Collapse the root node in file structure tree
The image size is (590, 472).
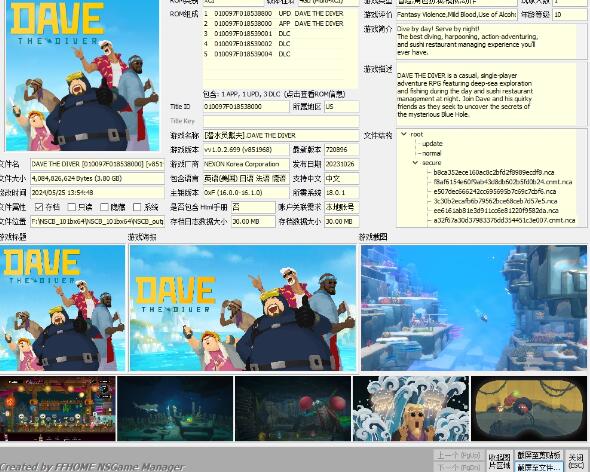coord(404,134)
